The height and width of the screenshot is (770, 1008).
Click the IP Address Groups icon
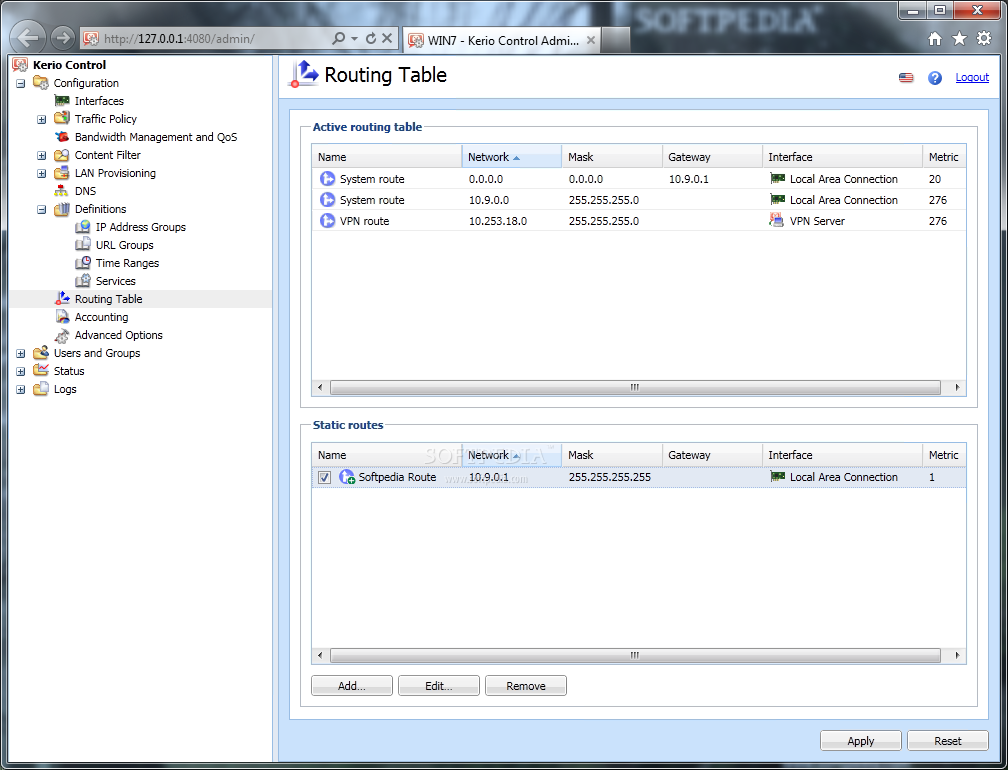pos(83,227)
